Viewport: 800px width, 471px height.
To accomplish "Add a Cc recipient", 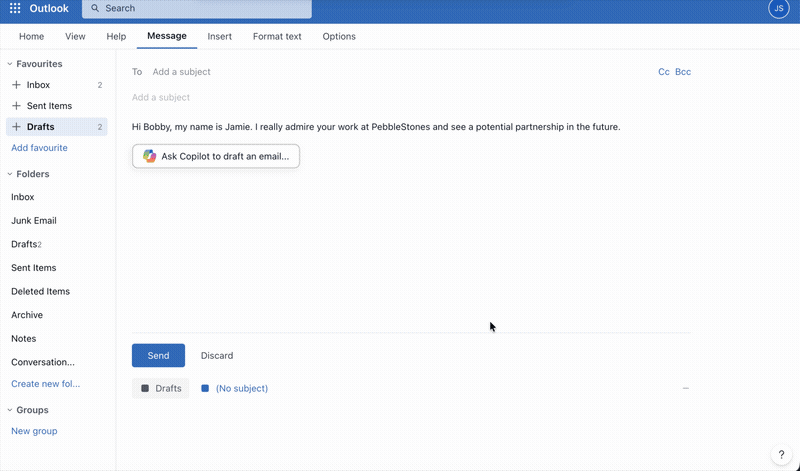I will (x=664, y=72).
